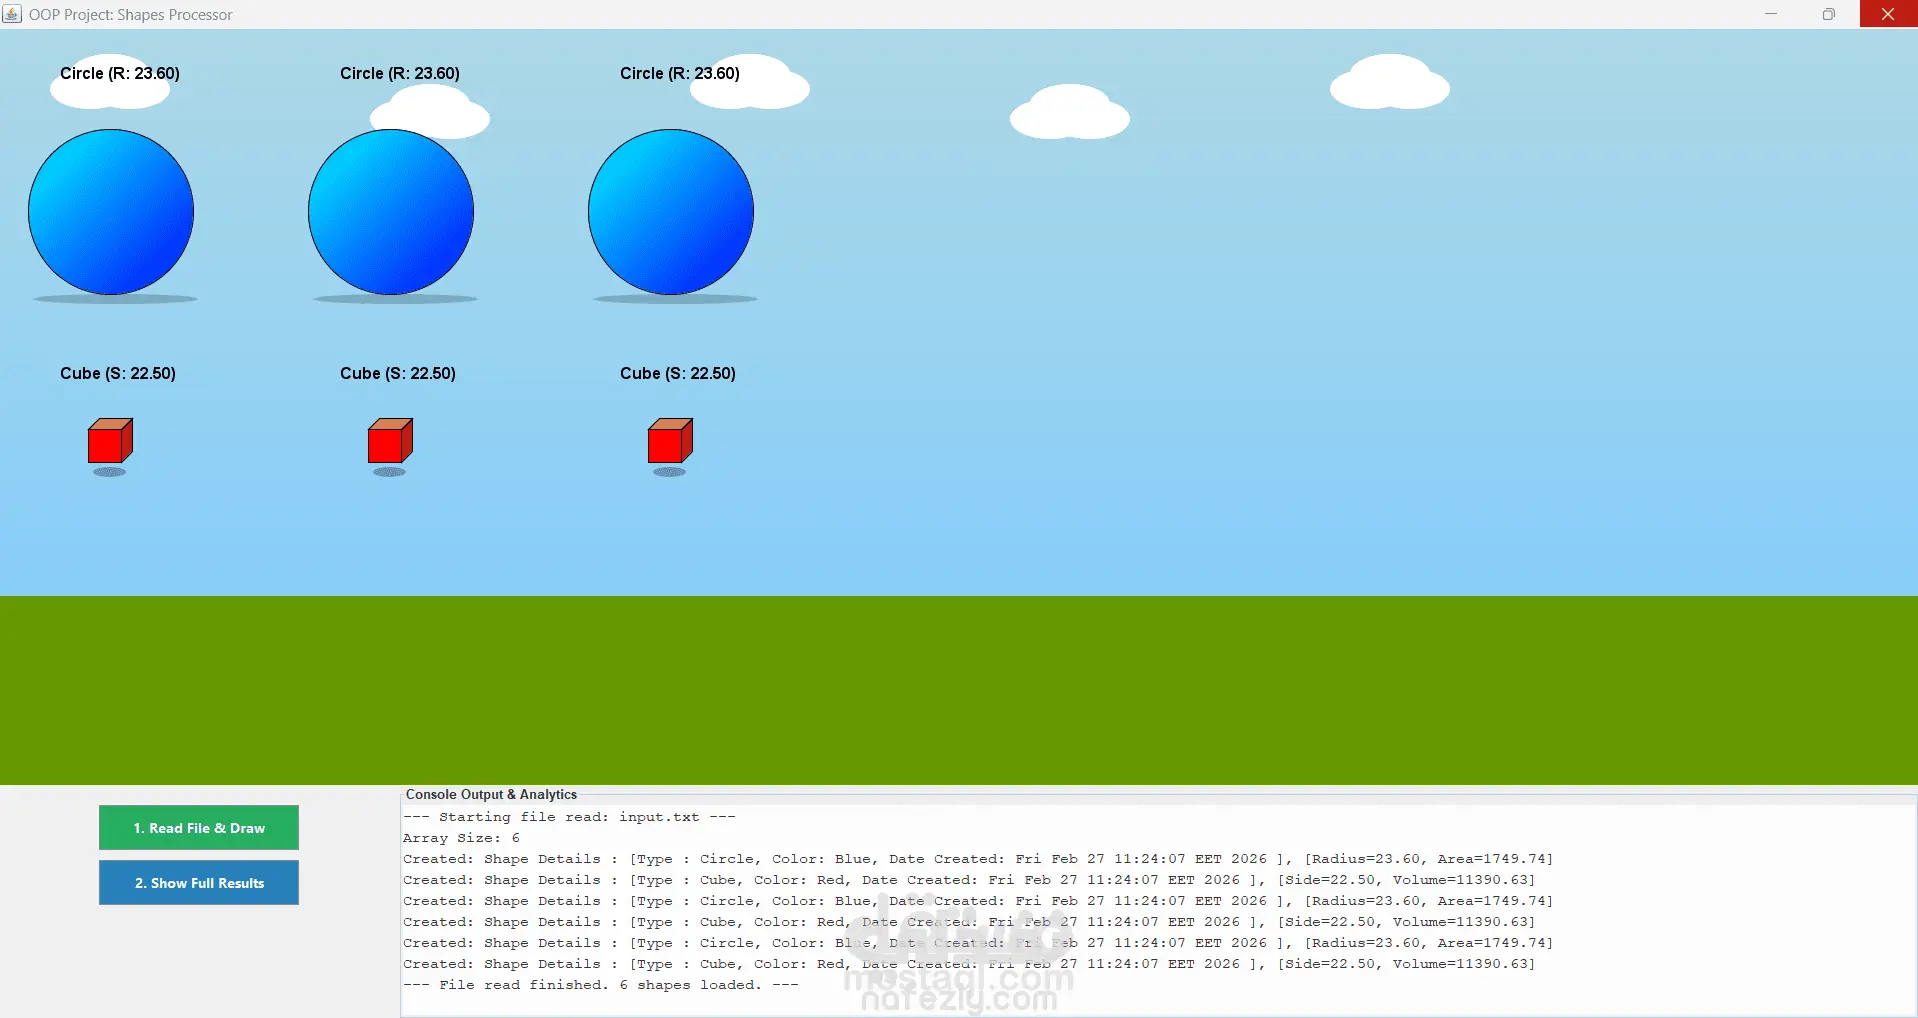1918x1018 pixels.
Task: Select the second blue circle shape
Action: pos(391,212)
